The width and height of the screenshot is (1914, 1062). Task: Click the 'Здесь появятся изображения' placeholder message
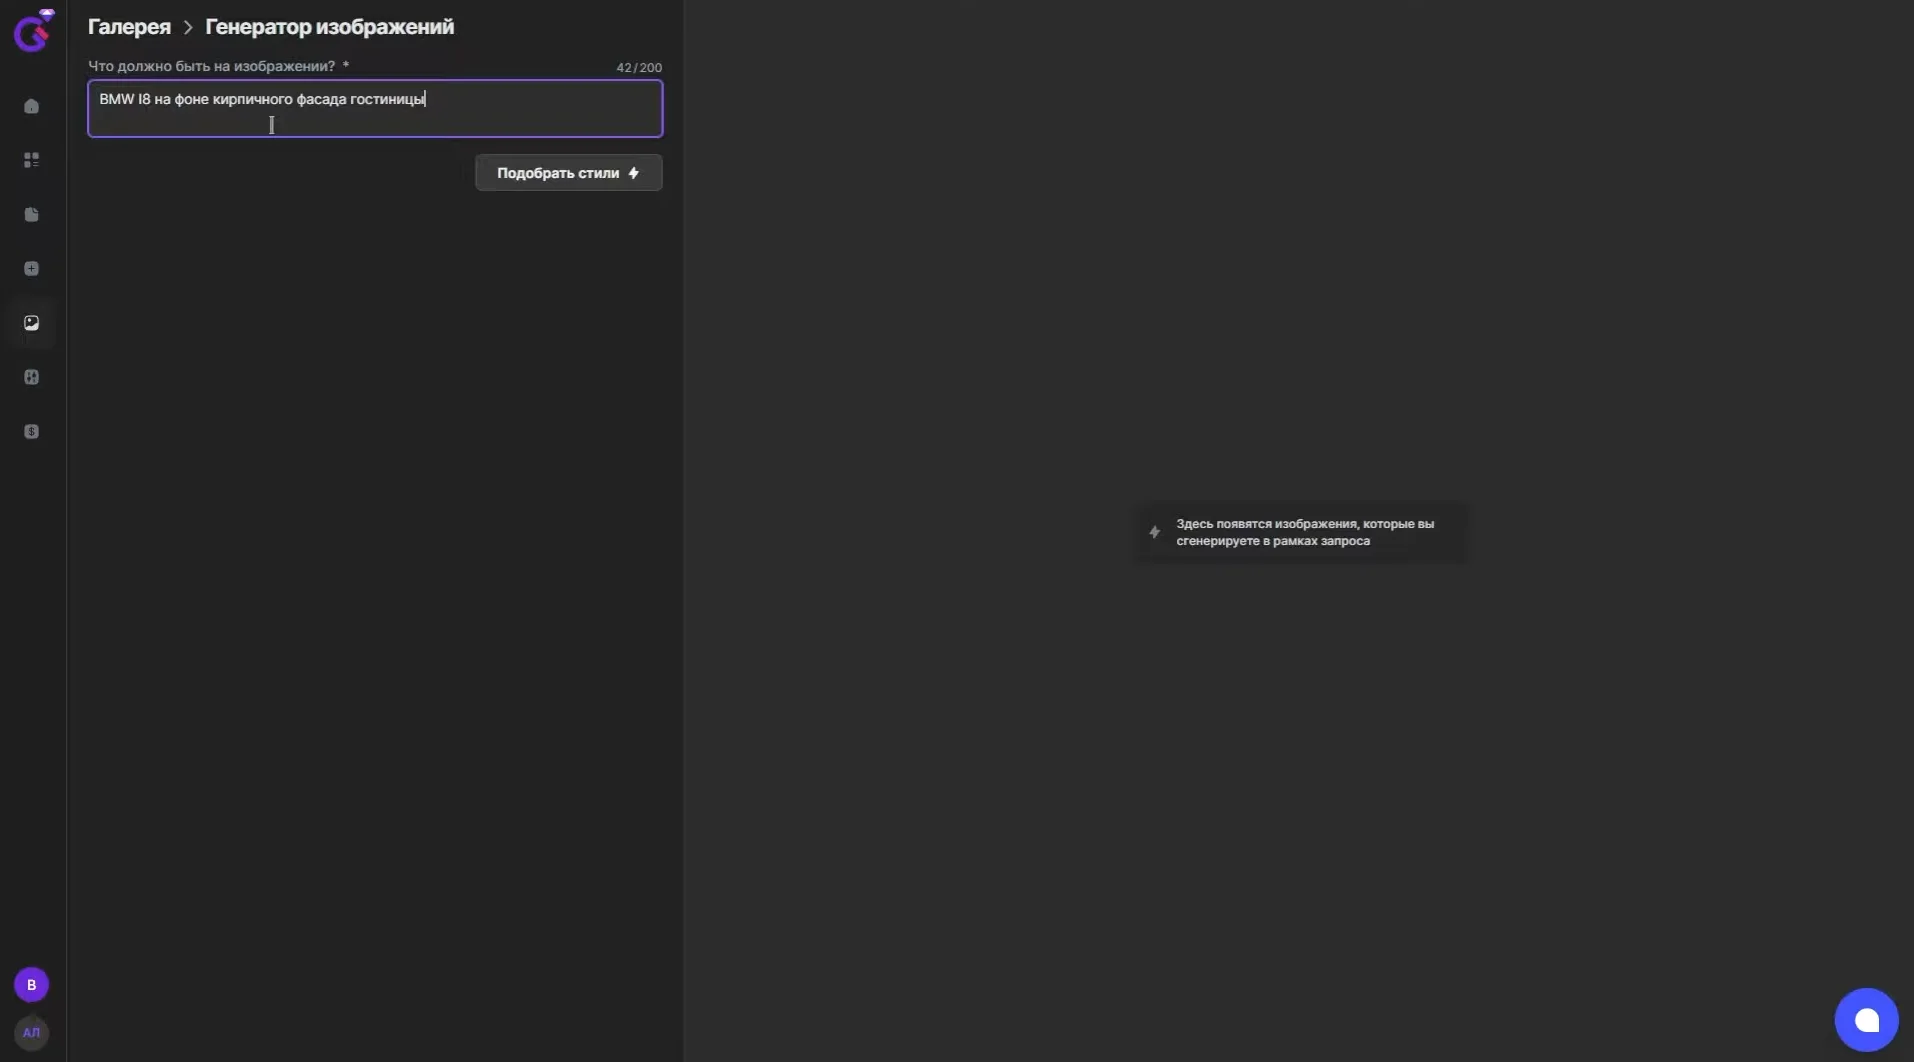point(1299,532)
